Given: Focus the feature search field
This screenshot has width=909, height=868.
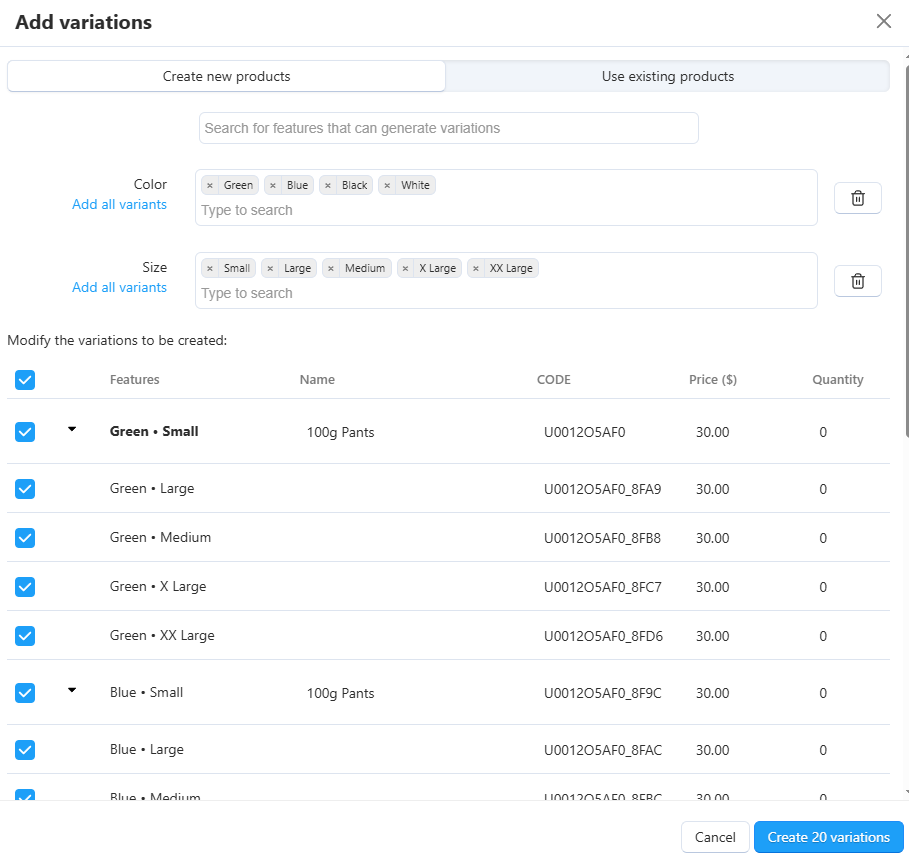Looking at the screenshot, I should click(449, 128).
